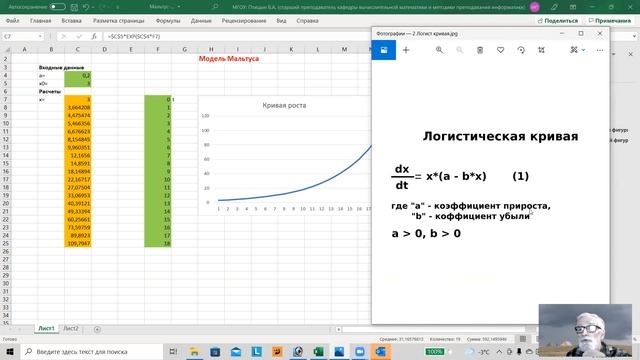Open ribbon display options icon
The height and width of the screenshot is (360, 640).
point(573,7)
